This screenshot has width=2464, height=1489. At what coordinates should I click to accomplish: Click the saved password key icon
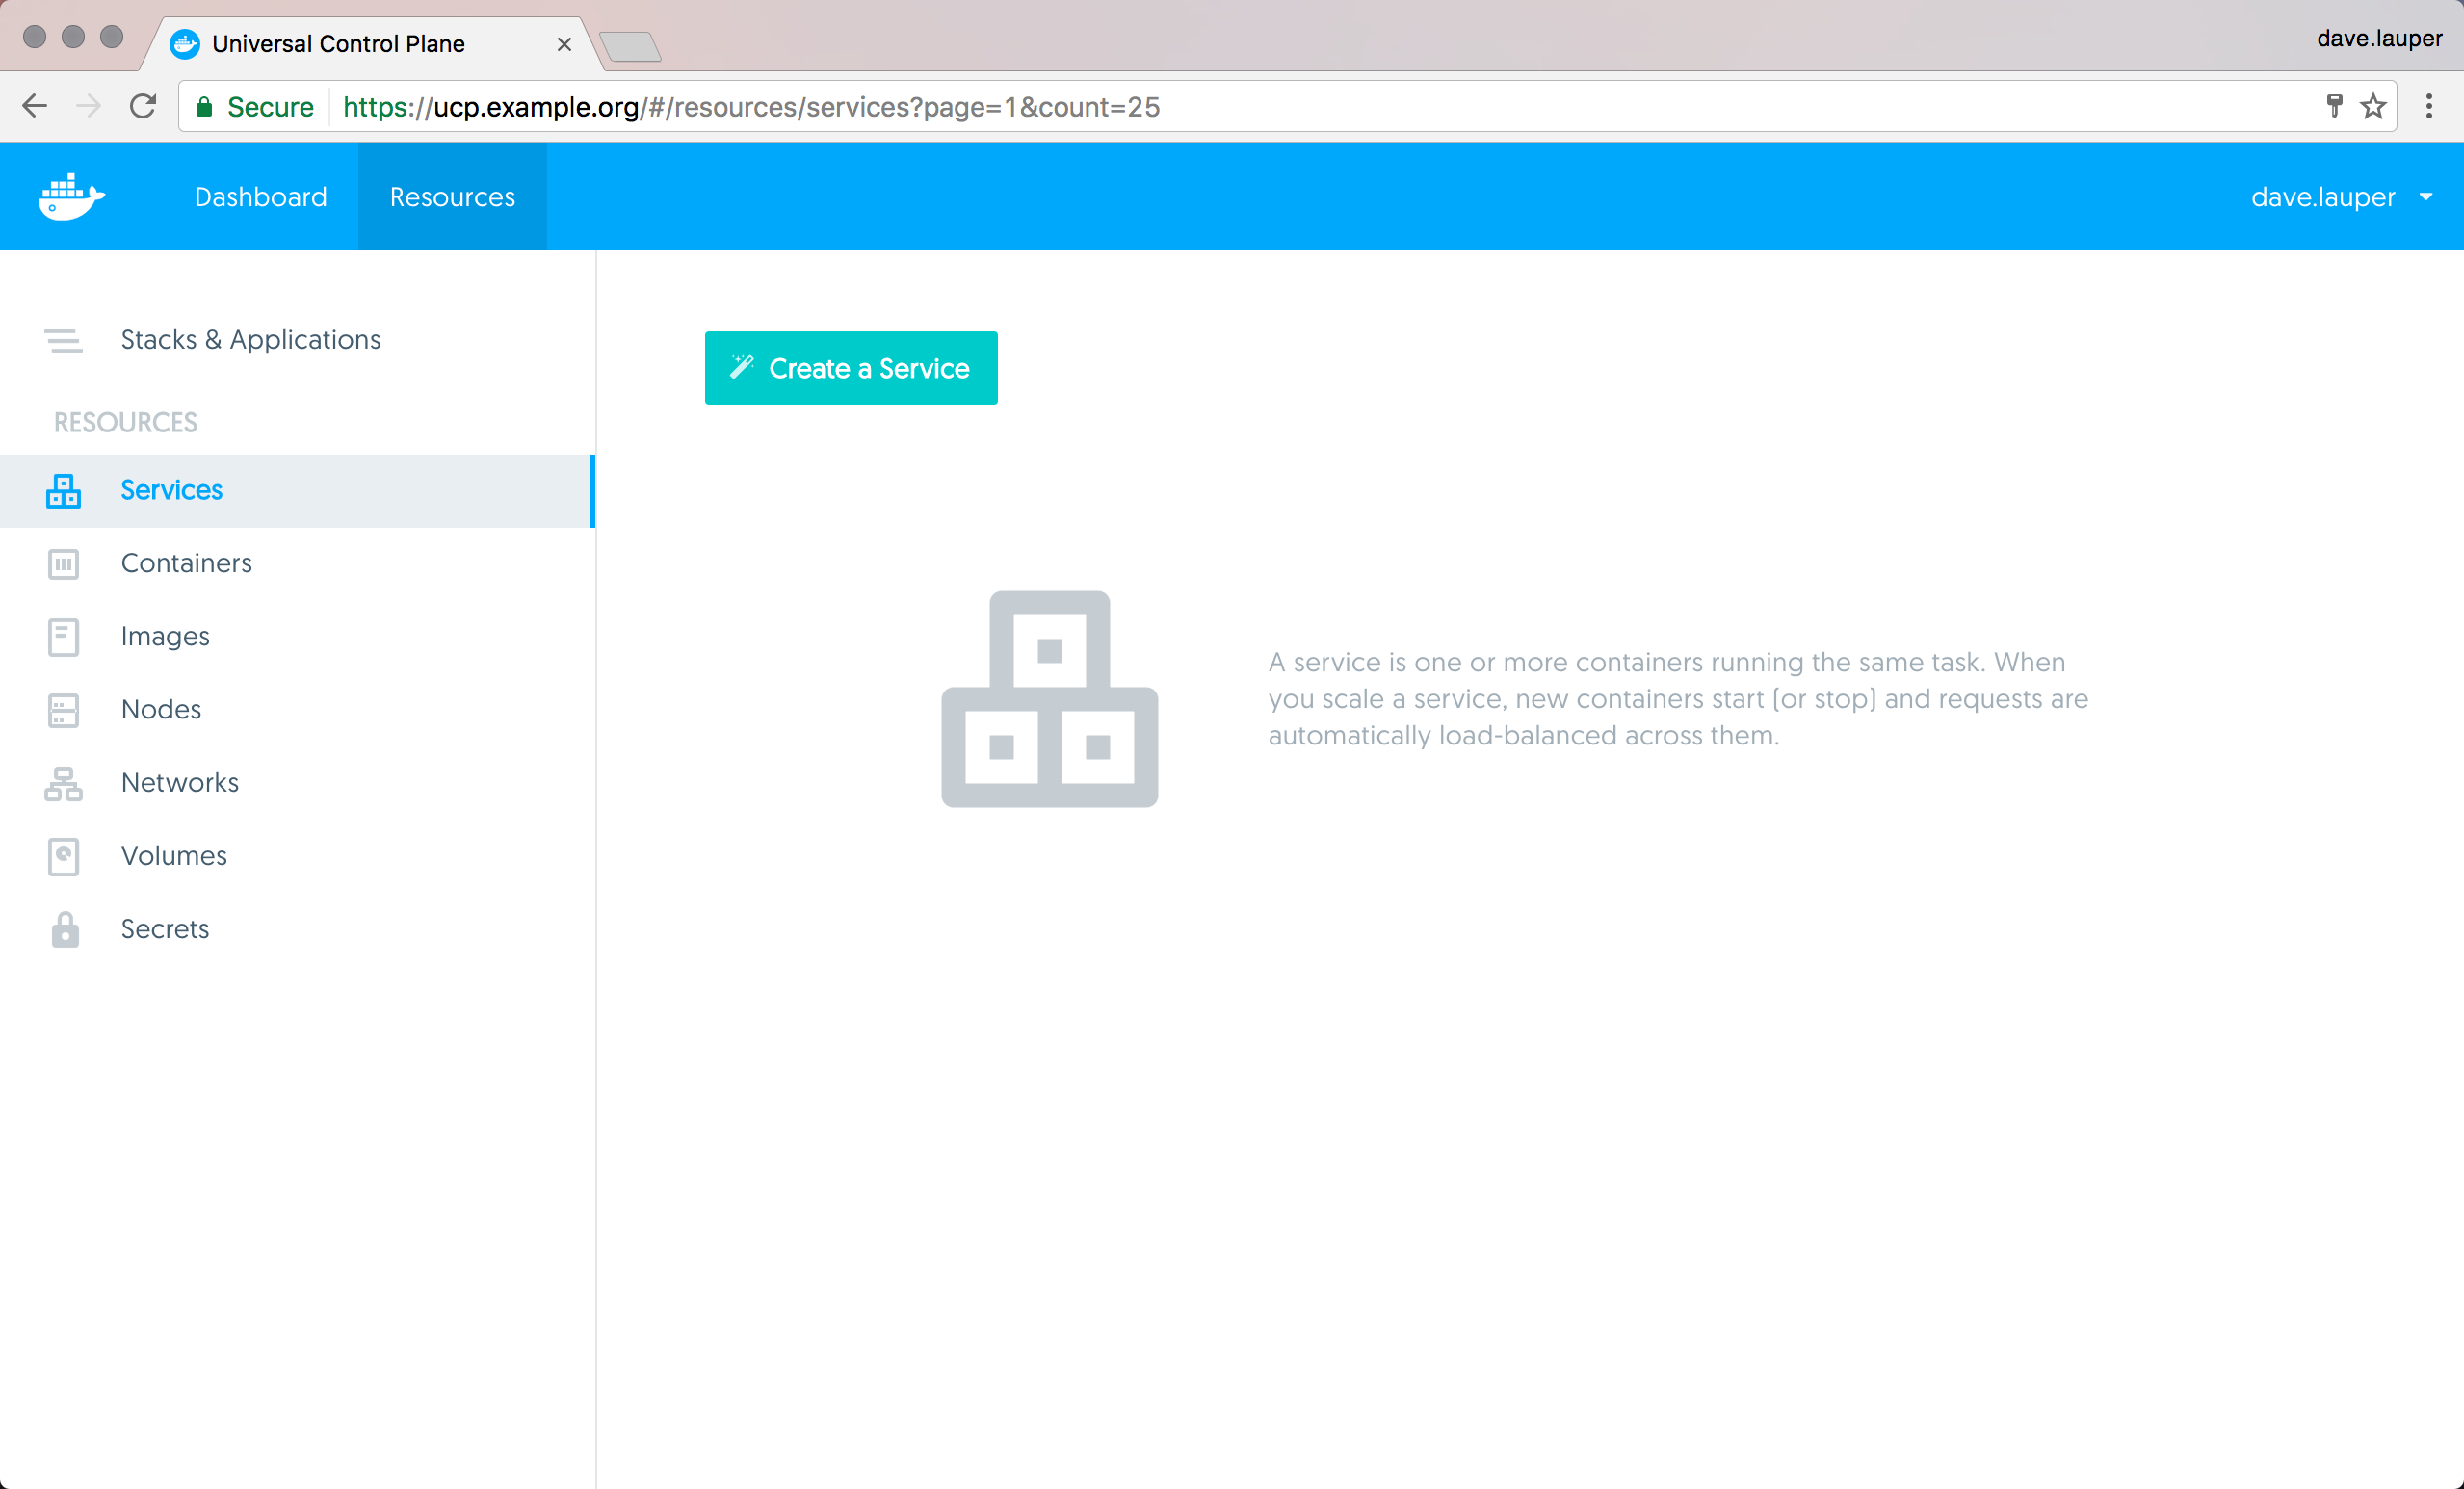point(2334,106)
